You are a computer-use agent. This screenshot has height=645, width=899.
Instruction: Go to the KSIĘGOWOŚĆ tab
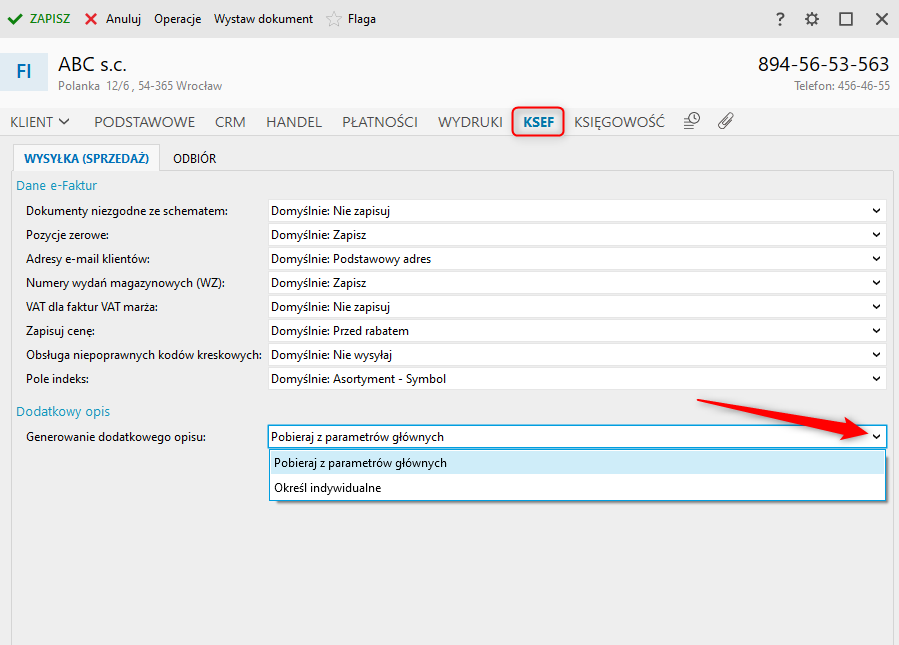[x=619, y=122]
